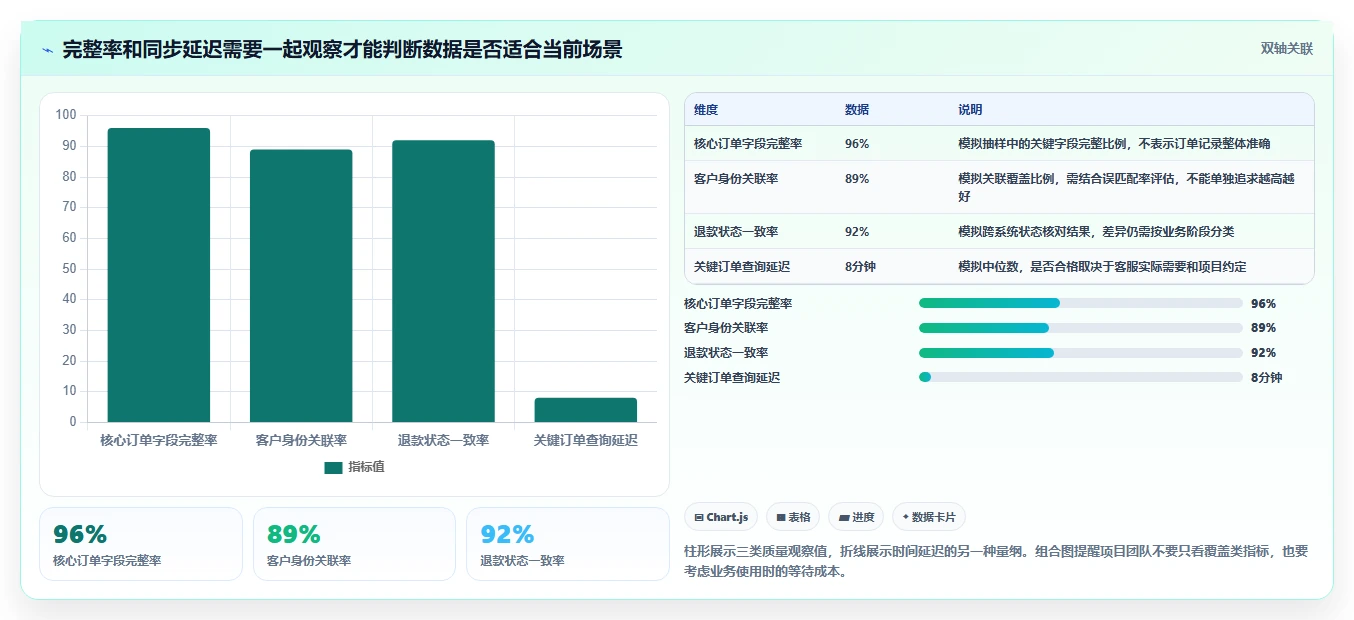
Task: Click the 说明 column header
Action: click(970, 110)
